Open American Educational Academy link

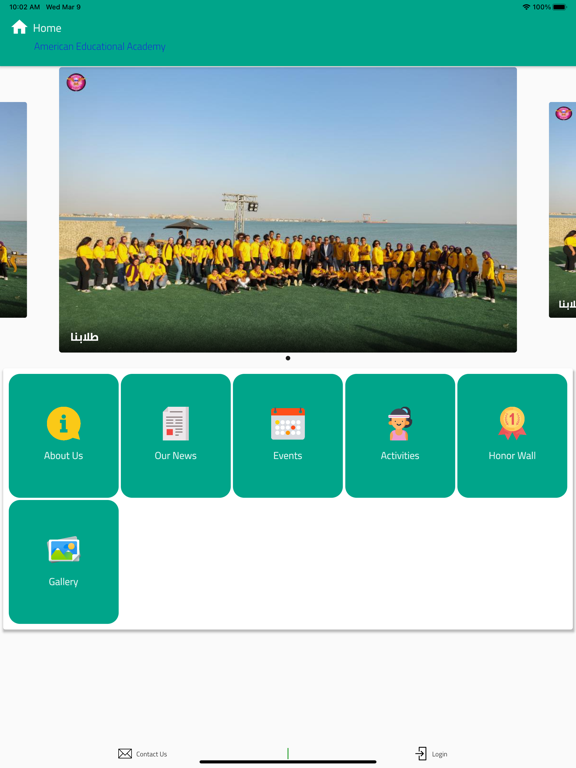(x=100, y=47)
